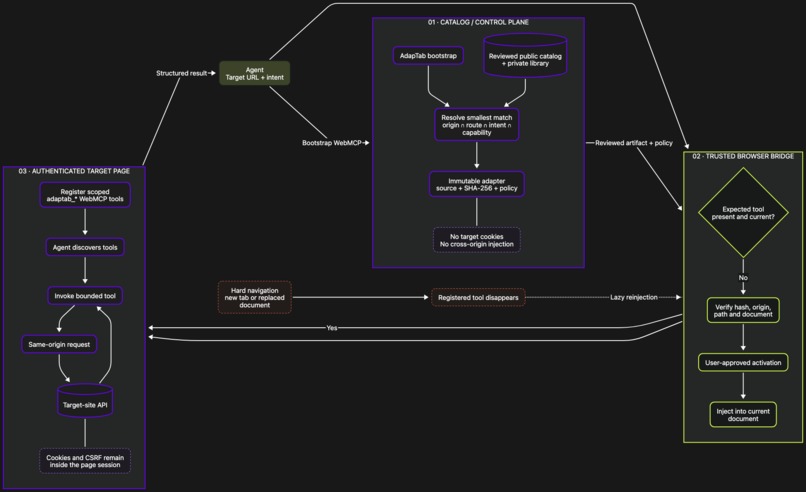Select the Agent discovers tools node
Screen dimensions: 806x492
click(x=85, y=247)
